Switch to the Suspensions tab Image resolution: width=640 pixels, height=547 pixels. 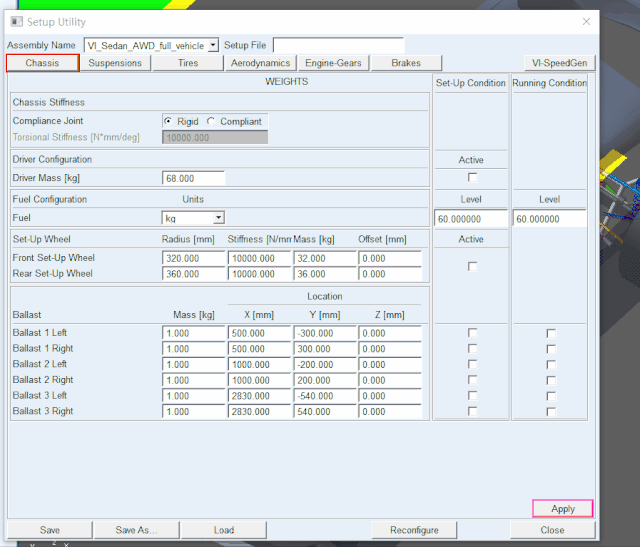click(x=115, y=63)
